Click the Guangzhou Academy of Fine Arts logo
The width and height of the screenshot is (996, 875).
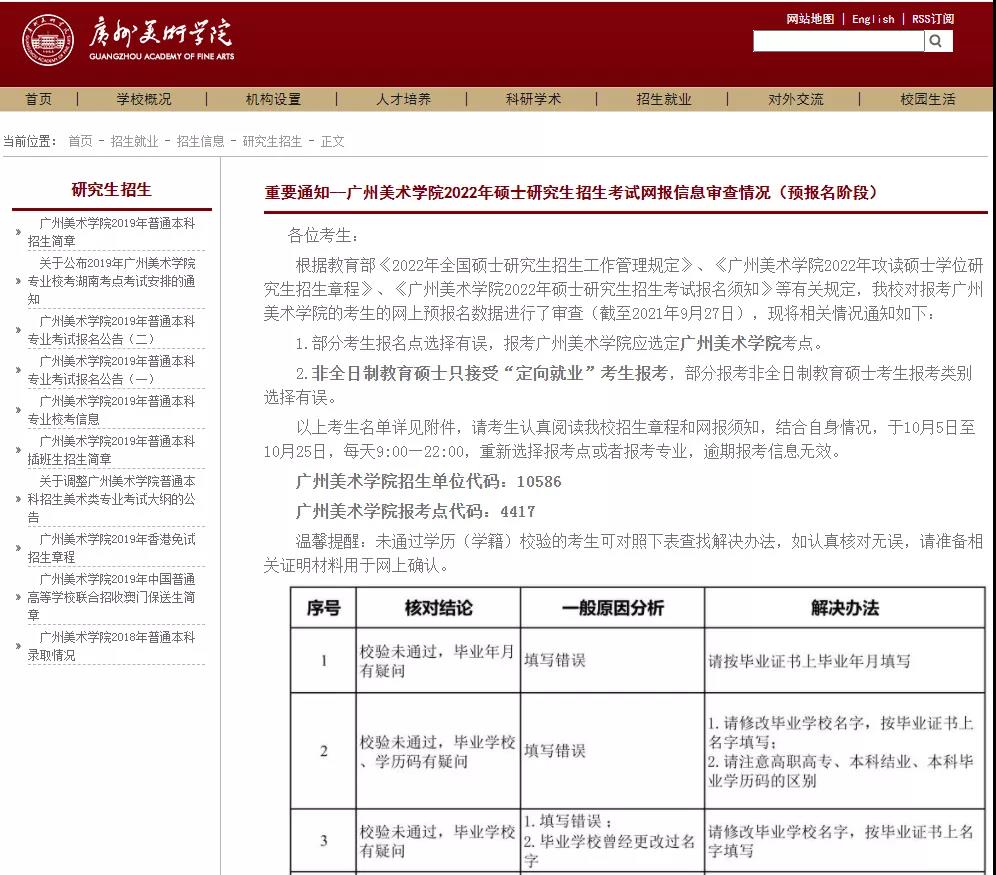128,39
